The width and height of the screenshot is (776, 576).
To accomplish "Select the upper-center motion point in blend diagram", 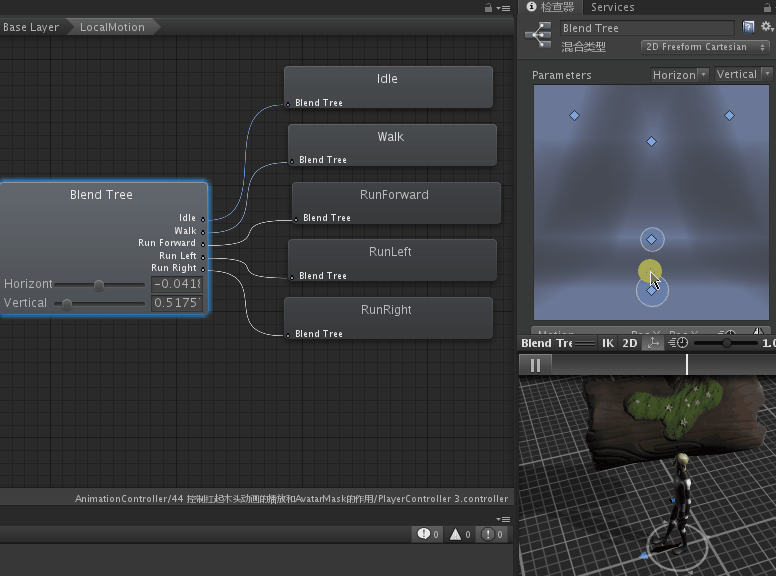I will (x=652, y=142).
